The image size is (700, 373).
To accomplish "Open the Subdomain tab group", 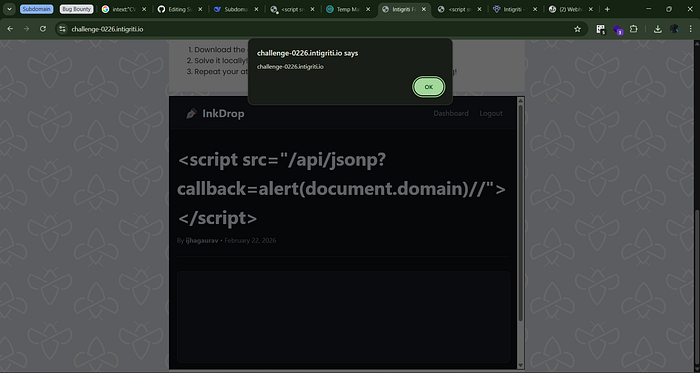I will (37, 9).
